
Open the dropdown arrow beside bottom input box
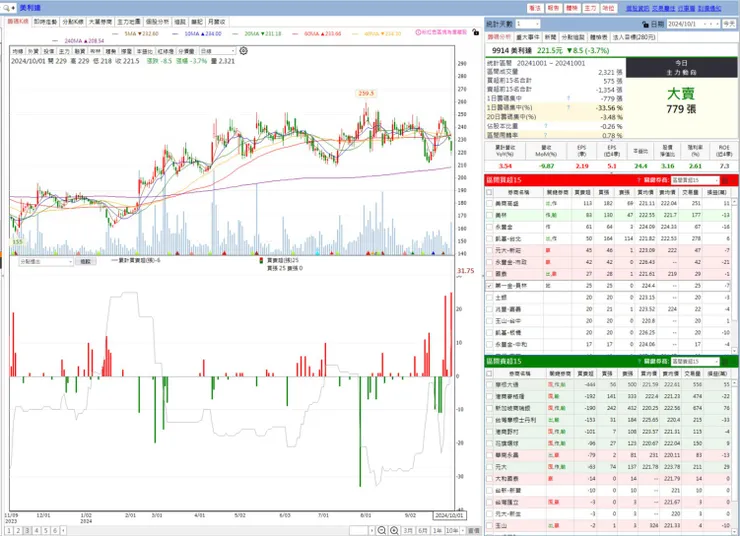(x=372, y=531)
